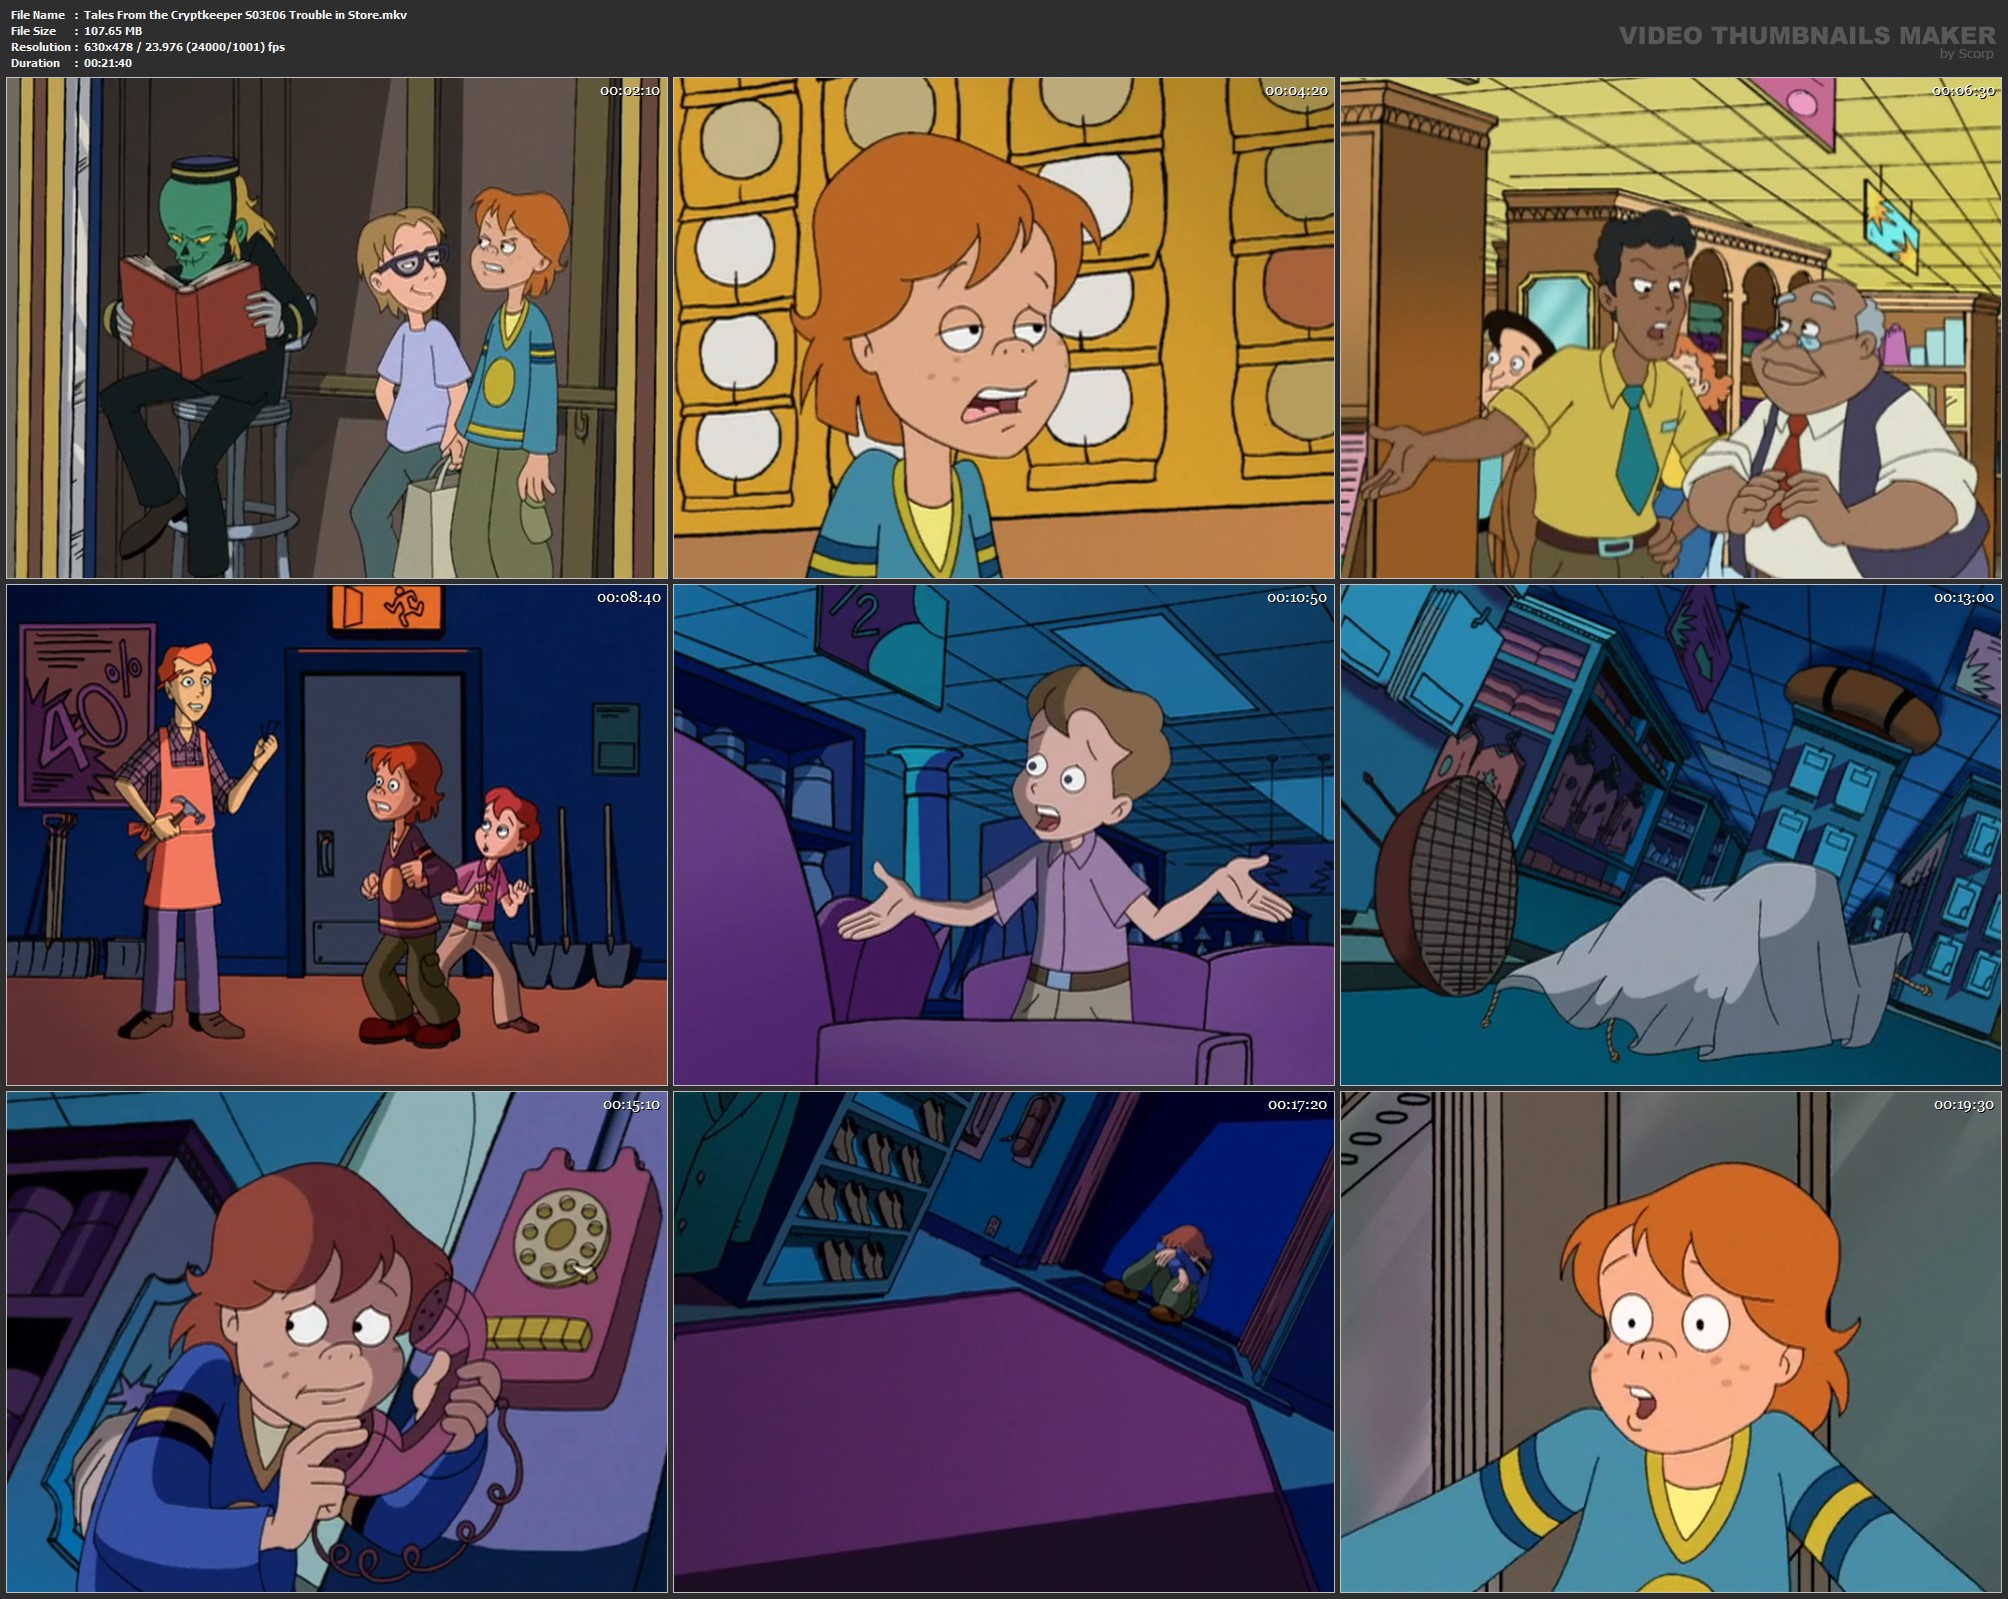Click the 00:10:50 timestamp label
2008x1599 pixels.
[x=1296, y=598]
